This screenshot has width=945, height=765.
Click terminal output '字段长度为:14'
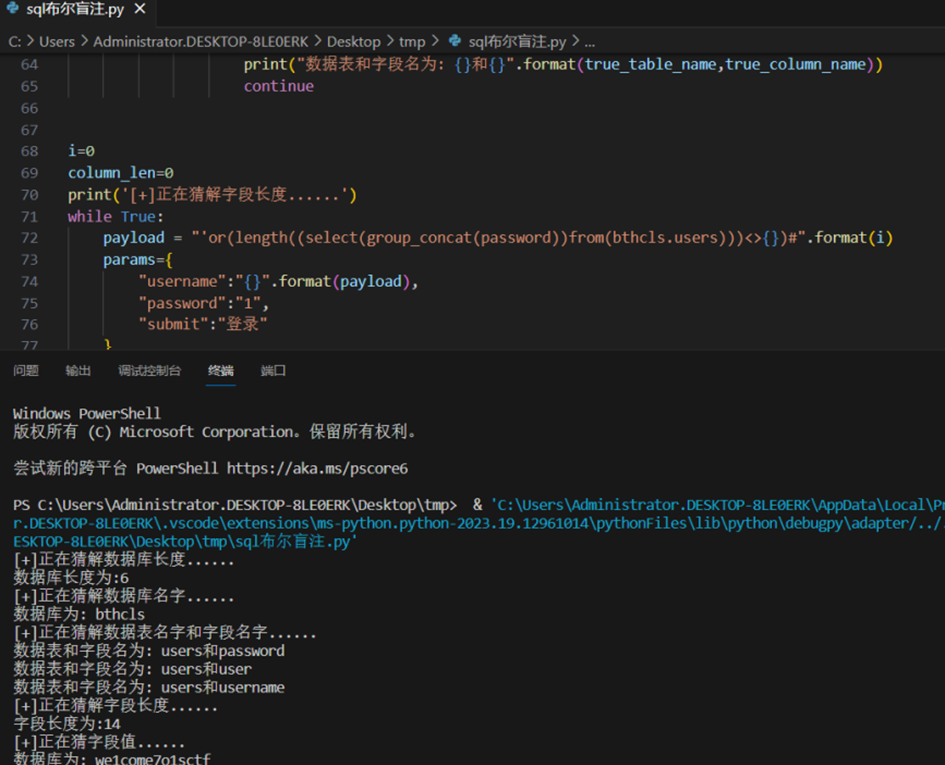click(67, 724)
